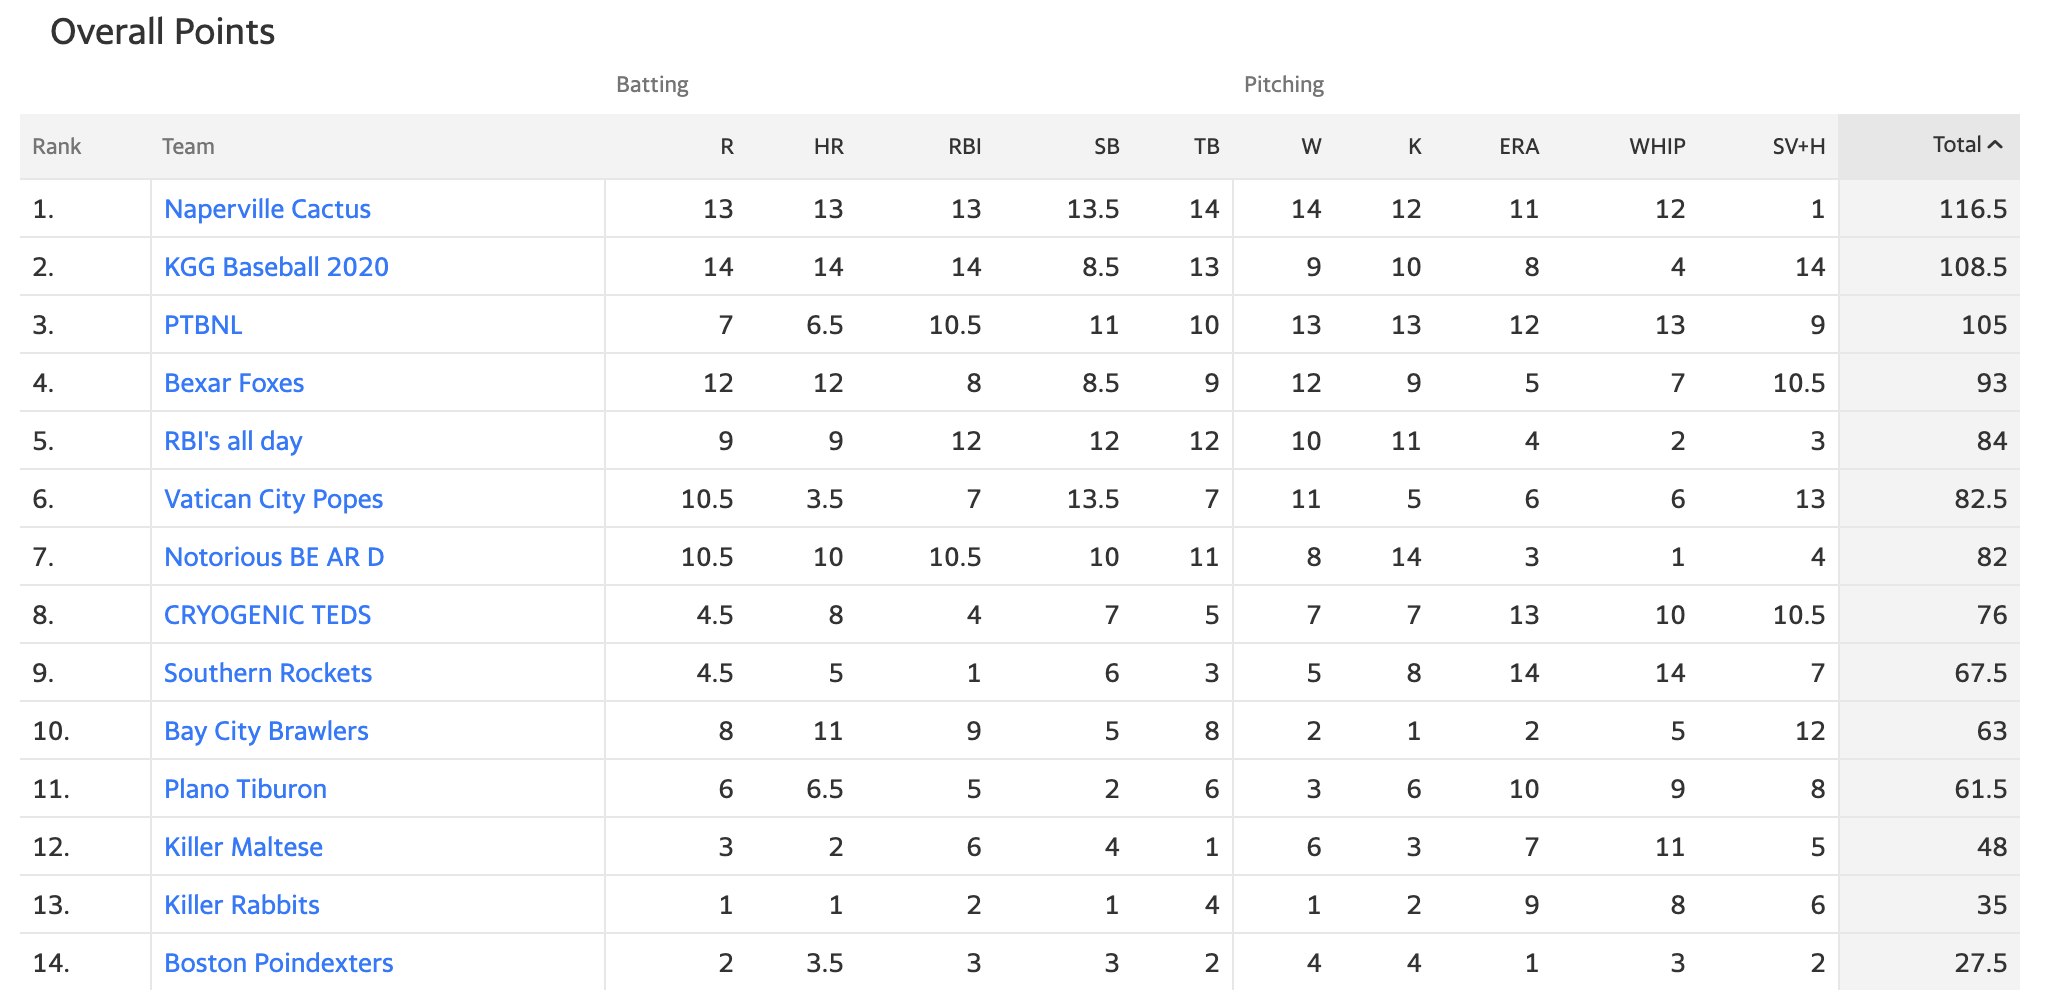
Task: Select the PTBNL team link
Action: (x=203, y=325)
